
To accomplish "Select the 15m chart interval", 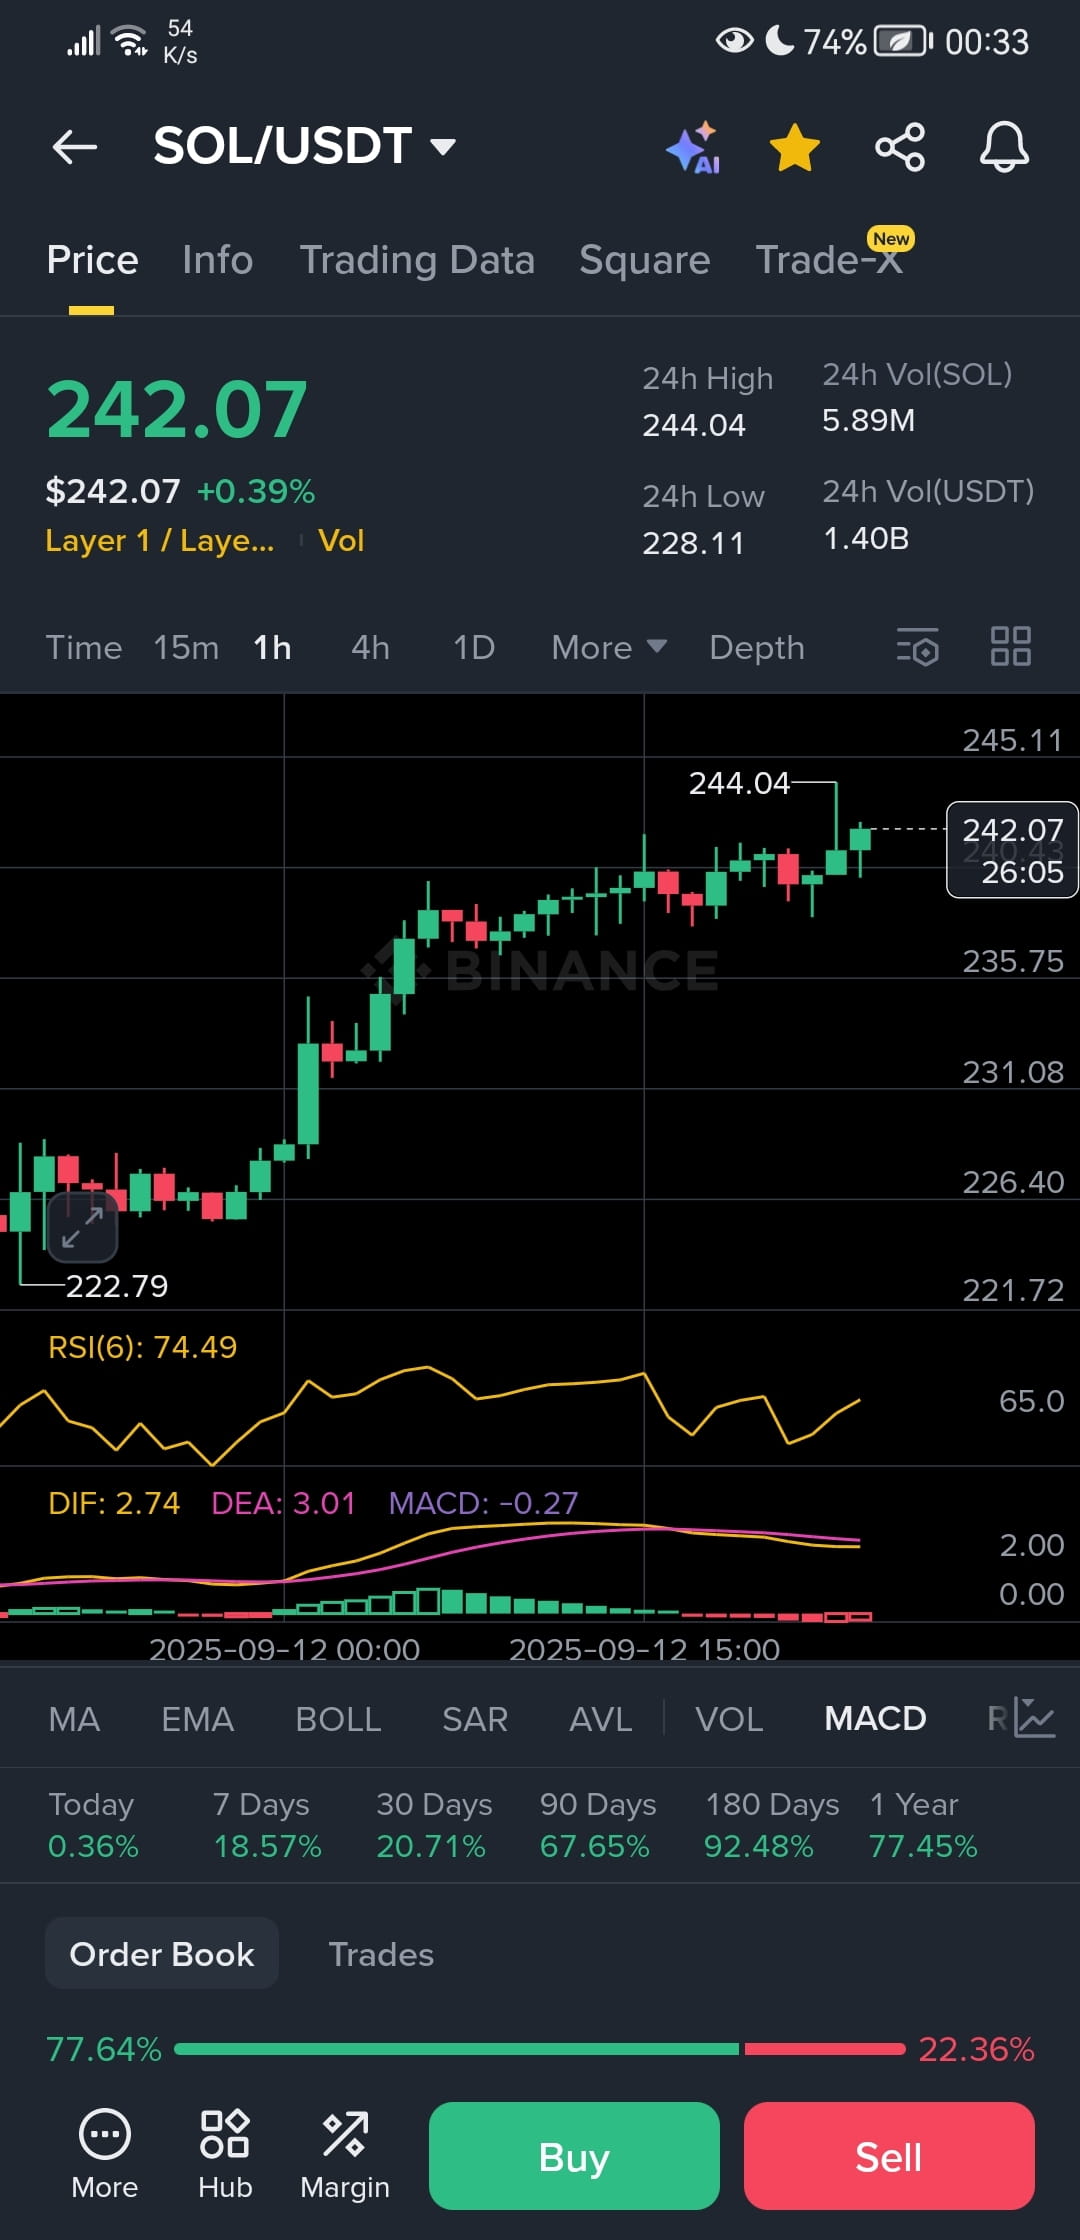I will (186, 648).
